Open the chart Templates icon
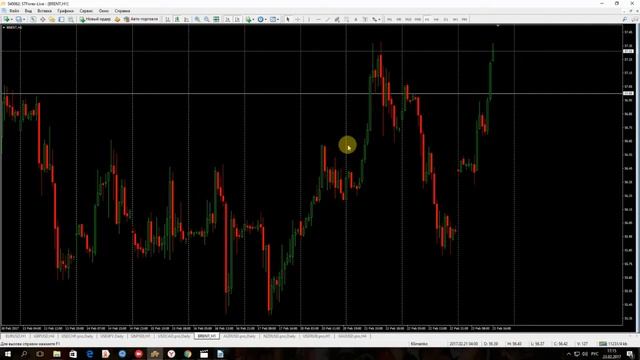The image size is (640, 360). [x=272, y=19]
